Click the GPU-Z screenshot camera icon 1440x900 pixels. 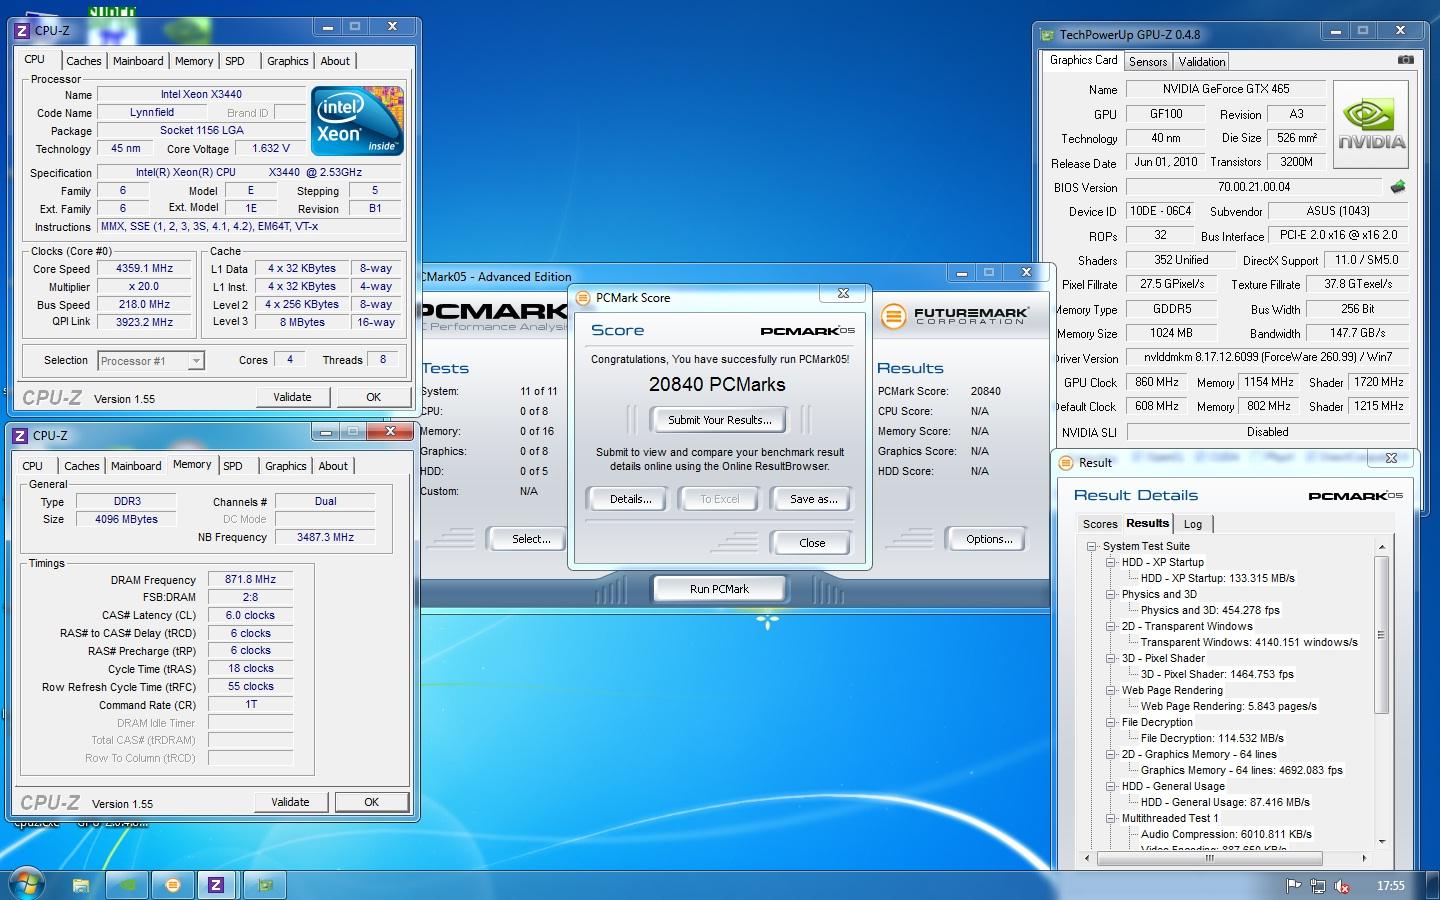[1405, 60]
